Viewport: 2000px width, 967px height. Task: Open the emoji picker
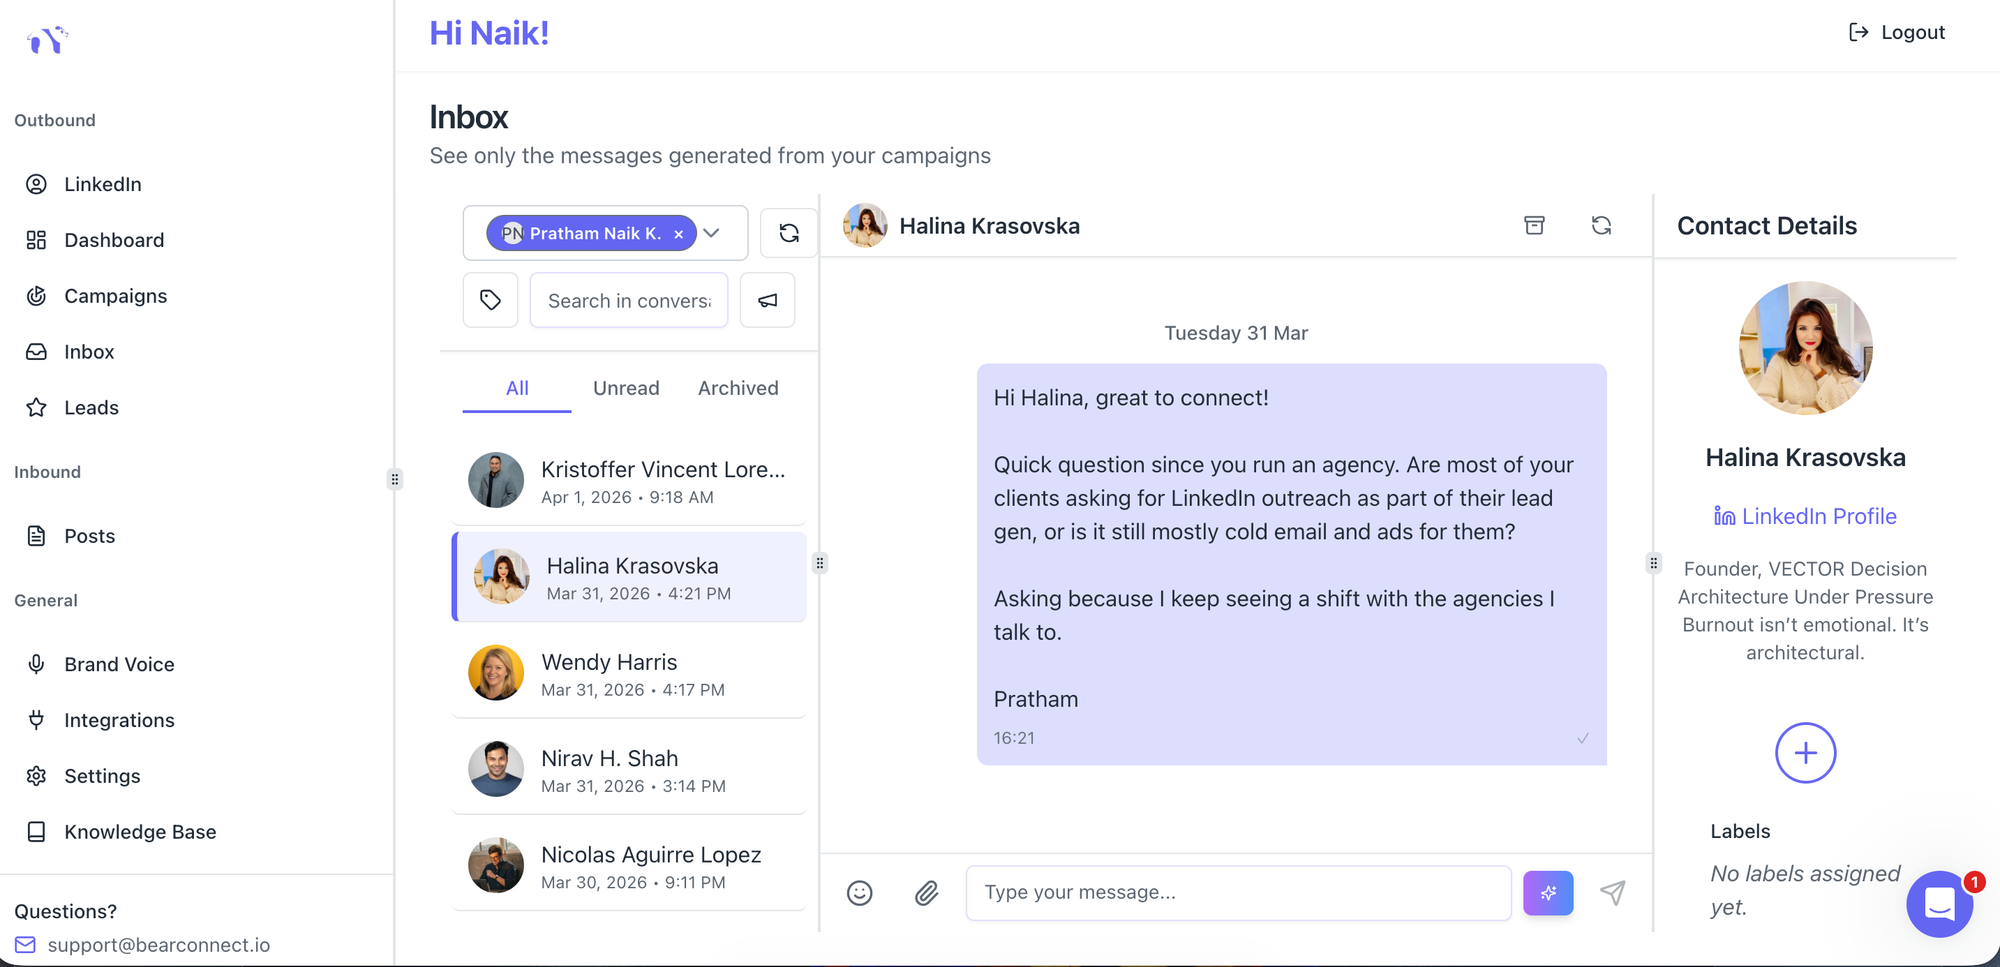[x=860, y=893]
